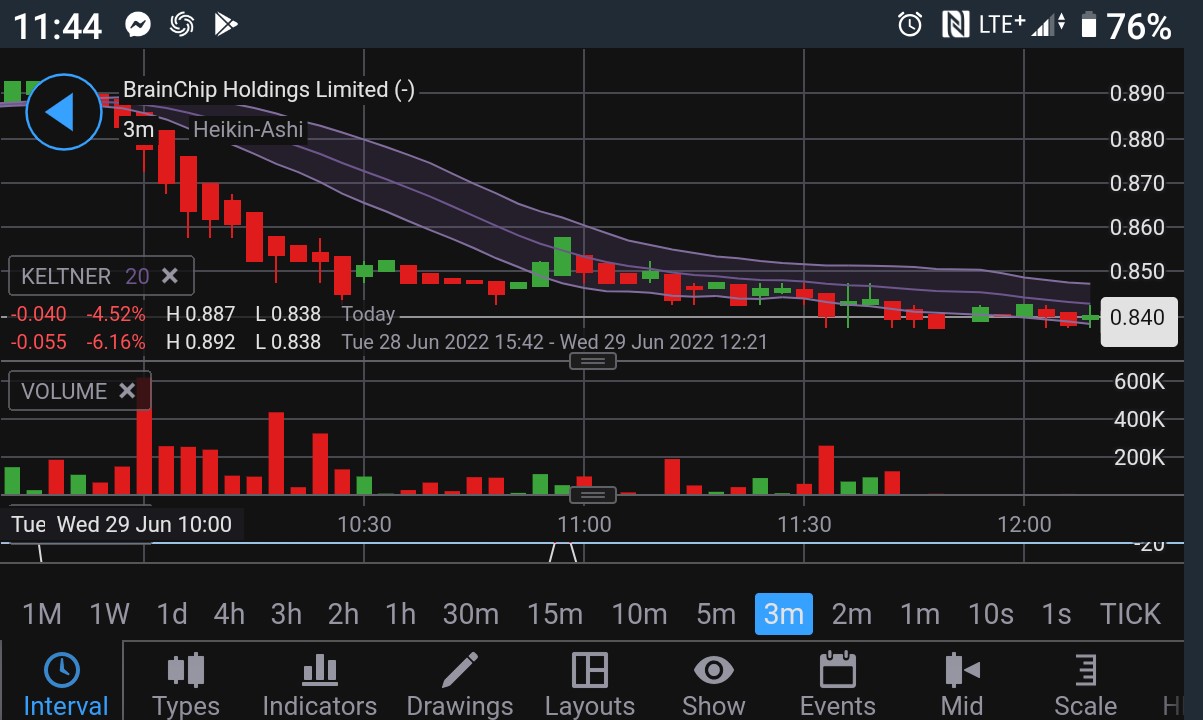The height and width of the screenshot is (720, 1203).
Task: Tap the blue back arrow button
Action: [x=63, y=112]
